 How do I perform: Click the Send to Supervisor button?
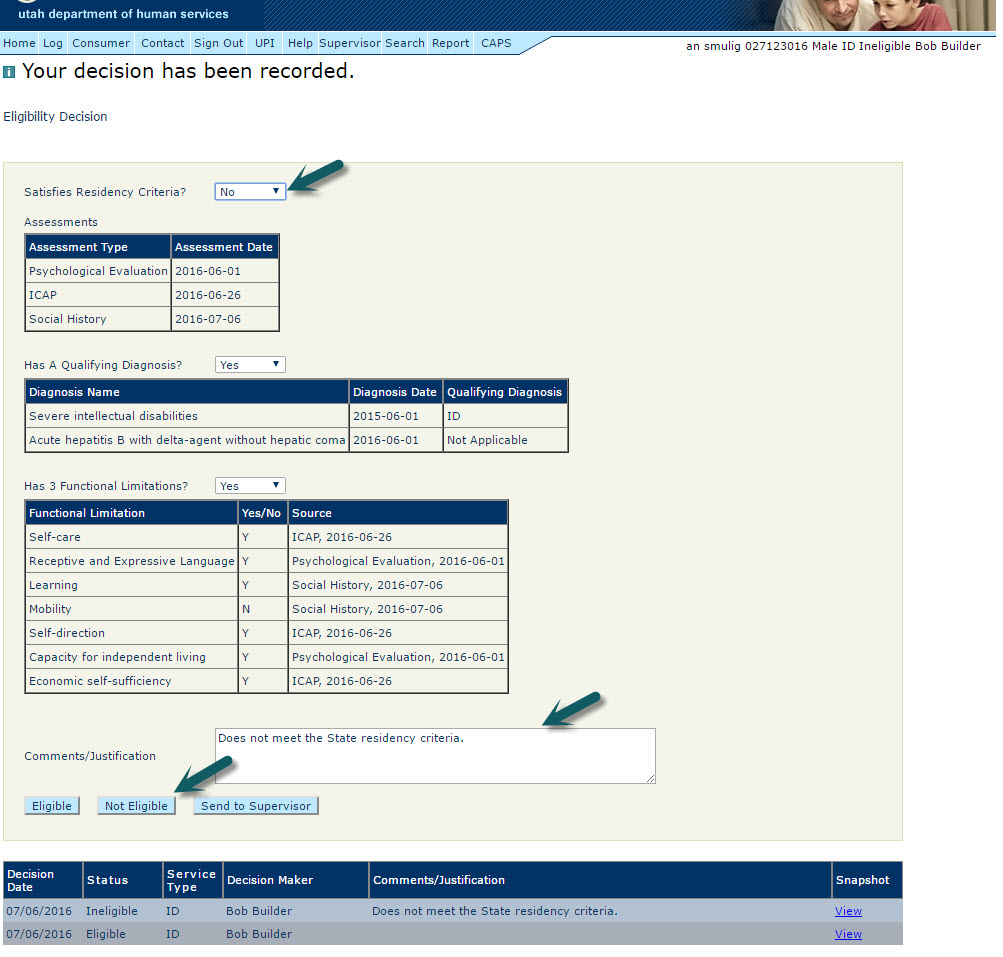256,806
